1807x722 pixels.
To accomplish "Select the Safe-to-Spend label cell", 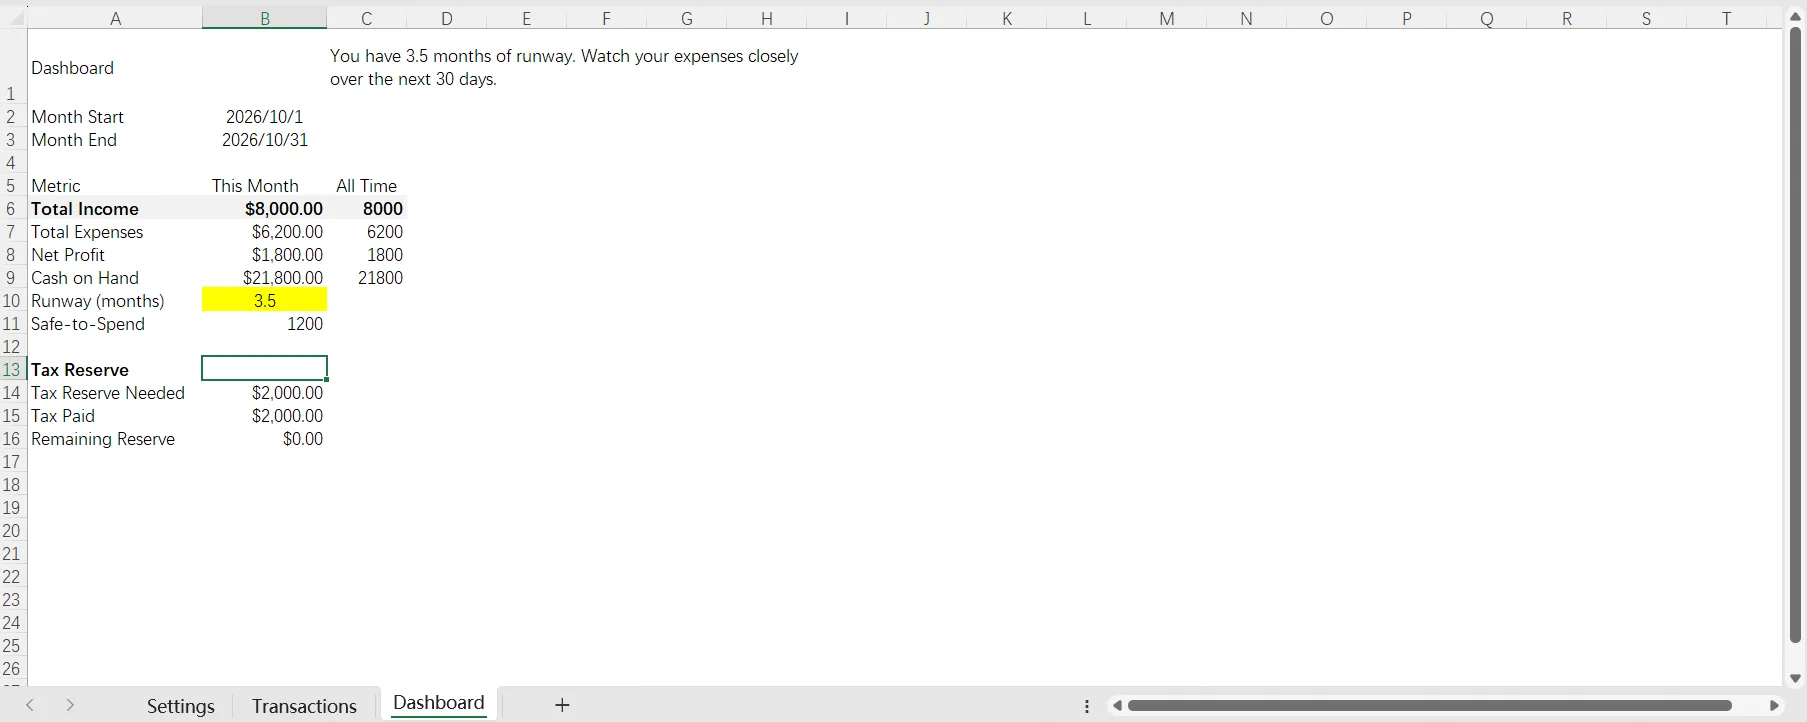I will pos(115,324).
